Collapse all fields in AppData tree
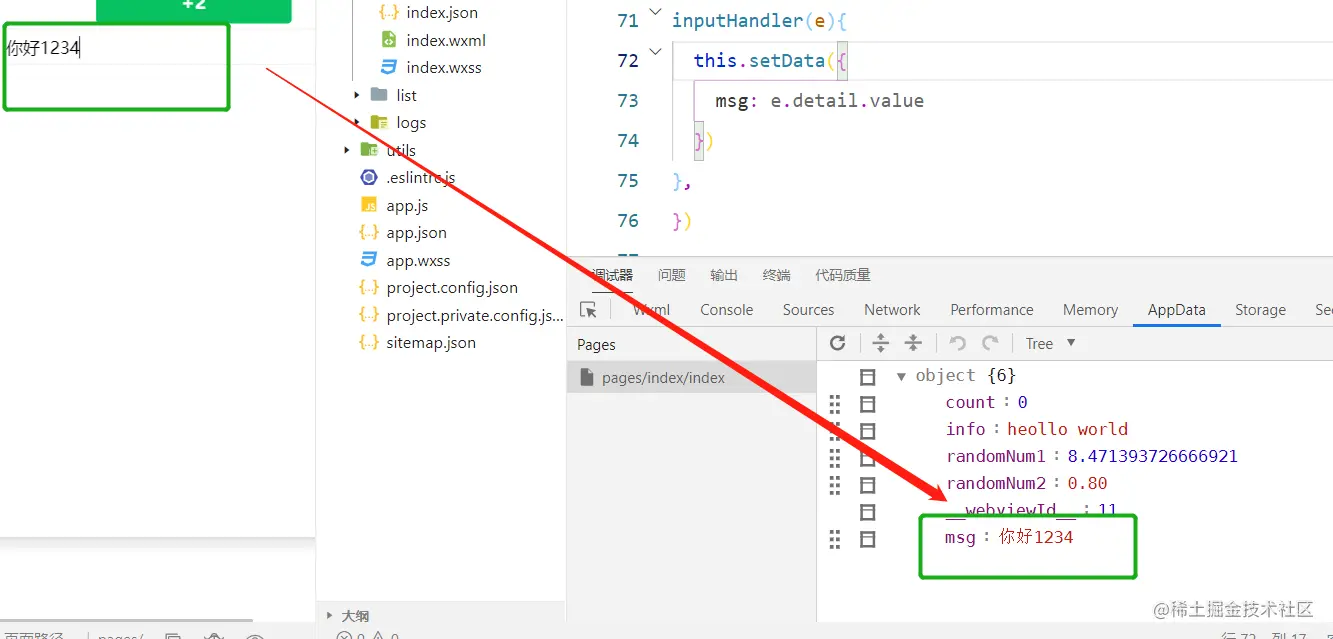Image resolution: width=1333 pixels, height=639 pixels. click(x=913, y=343)
